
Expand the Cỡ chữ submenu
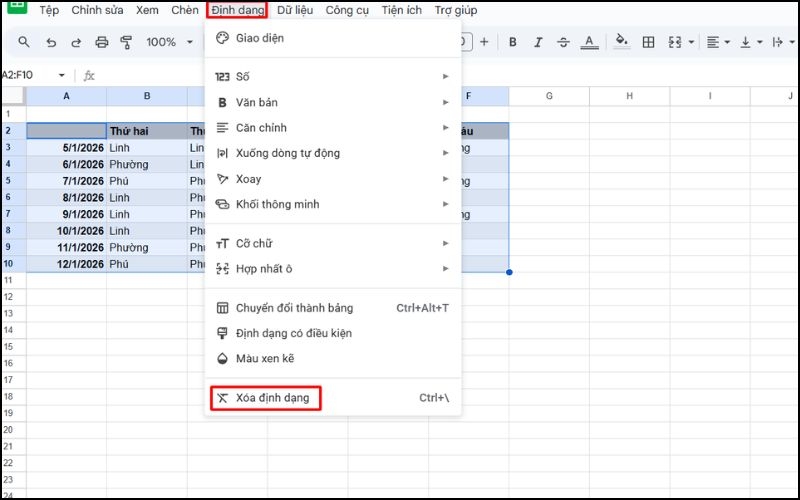pos(333,243)
